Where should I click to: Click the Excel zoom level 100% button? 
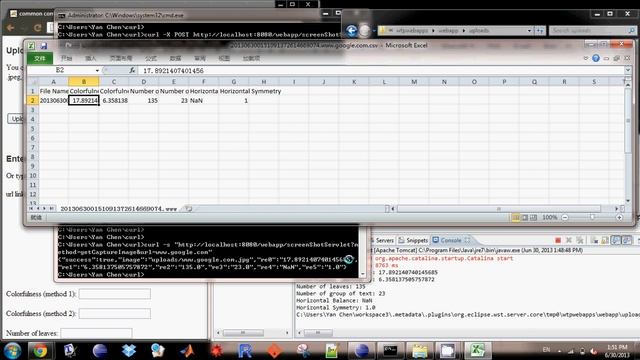[549, 218]
